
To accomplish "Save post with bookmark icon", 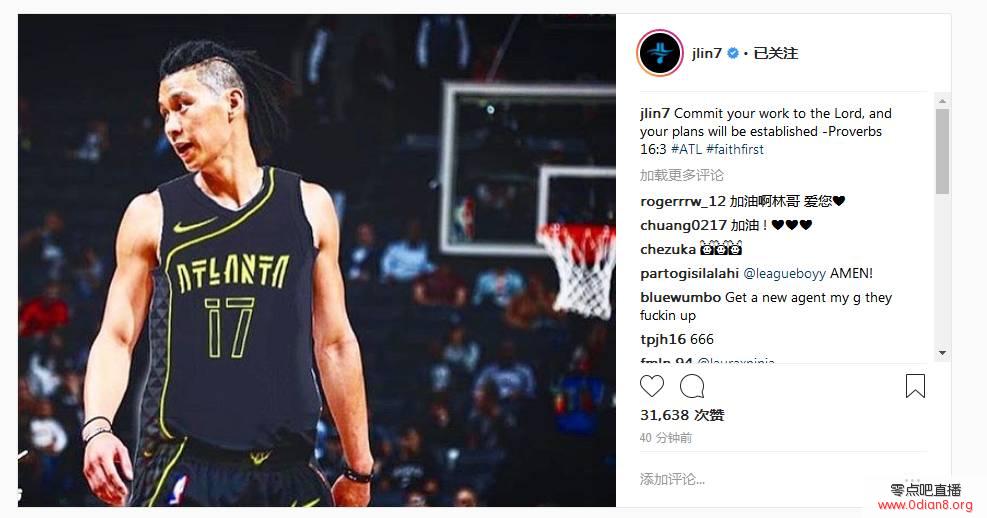I will [915, 386].
